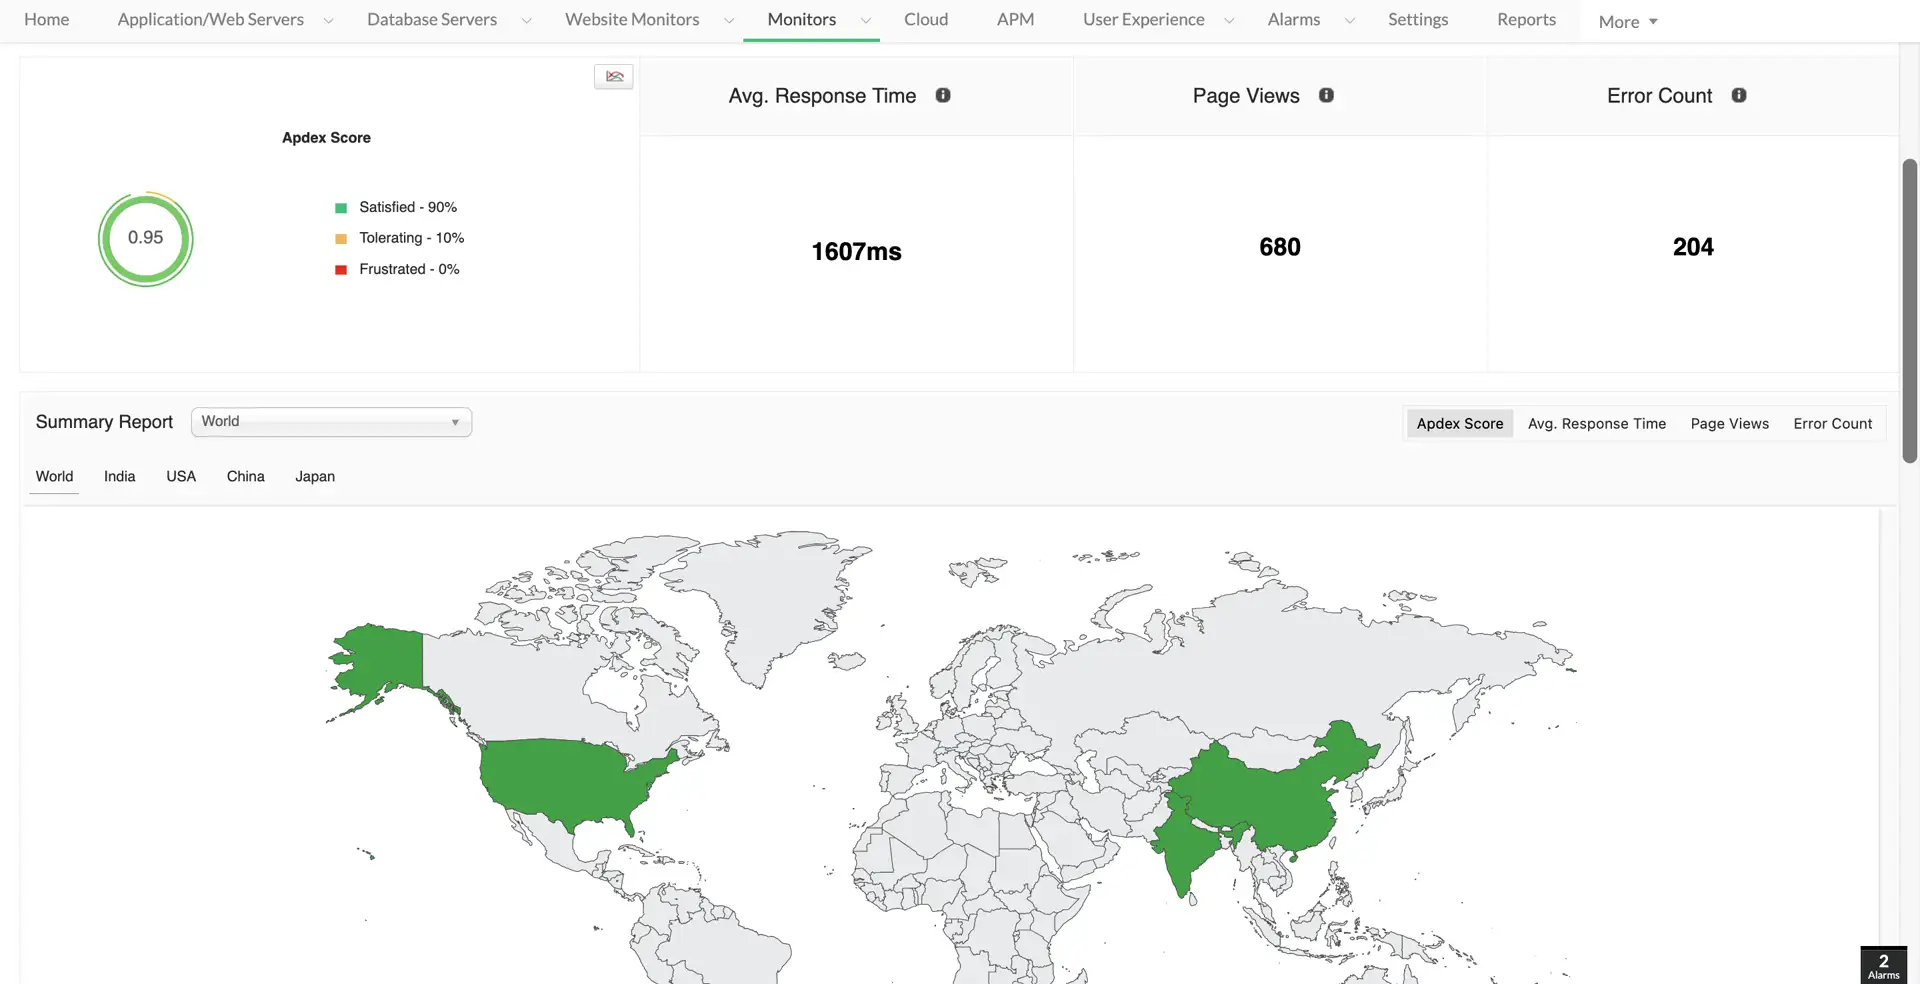Screen dimensions: 1920x984
Task: Switch to the USA tab
Action: pos(181,477)
